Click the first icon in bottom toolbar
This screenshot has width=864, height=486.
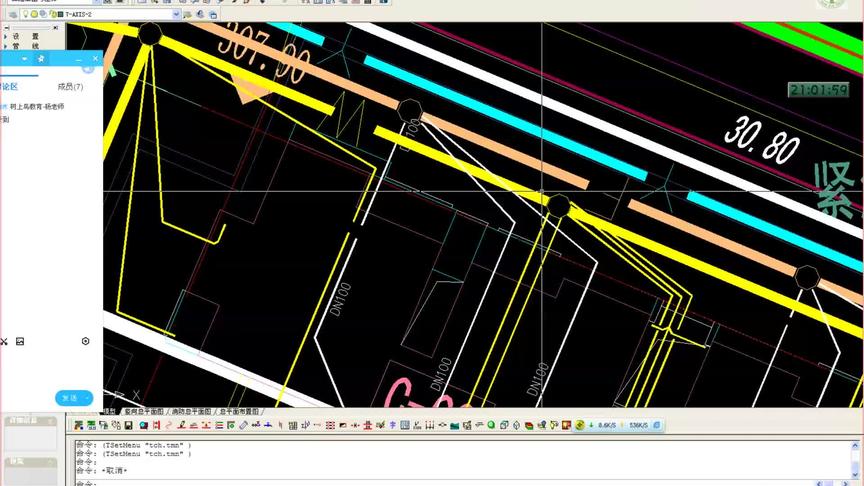(x=78, y=425)
